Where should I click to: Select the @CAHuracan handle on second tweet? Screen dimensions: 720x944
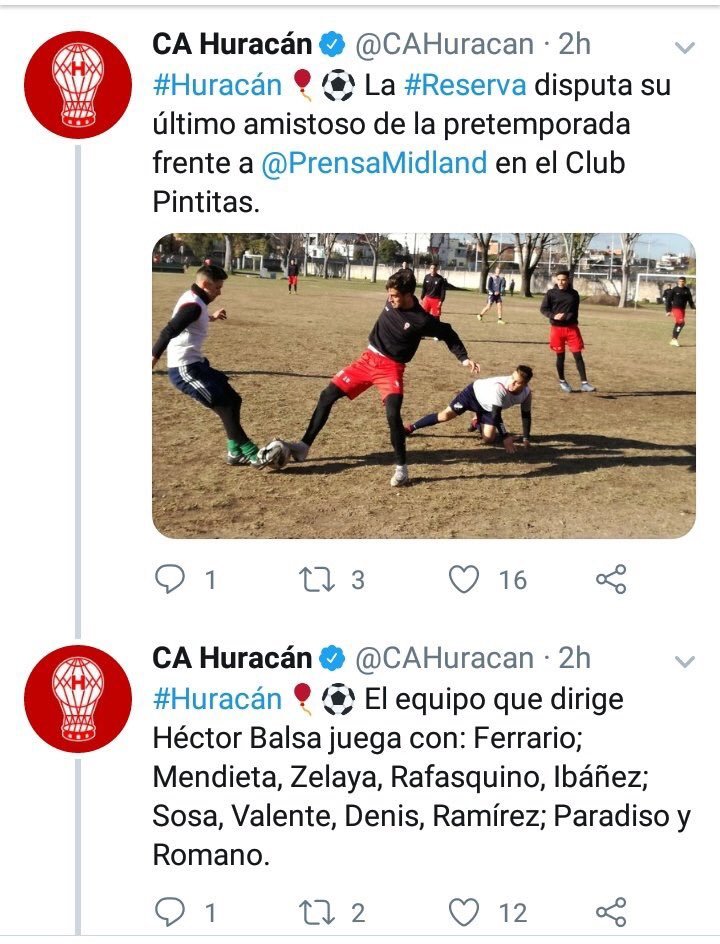click(444, 658)
